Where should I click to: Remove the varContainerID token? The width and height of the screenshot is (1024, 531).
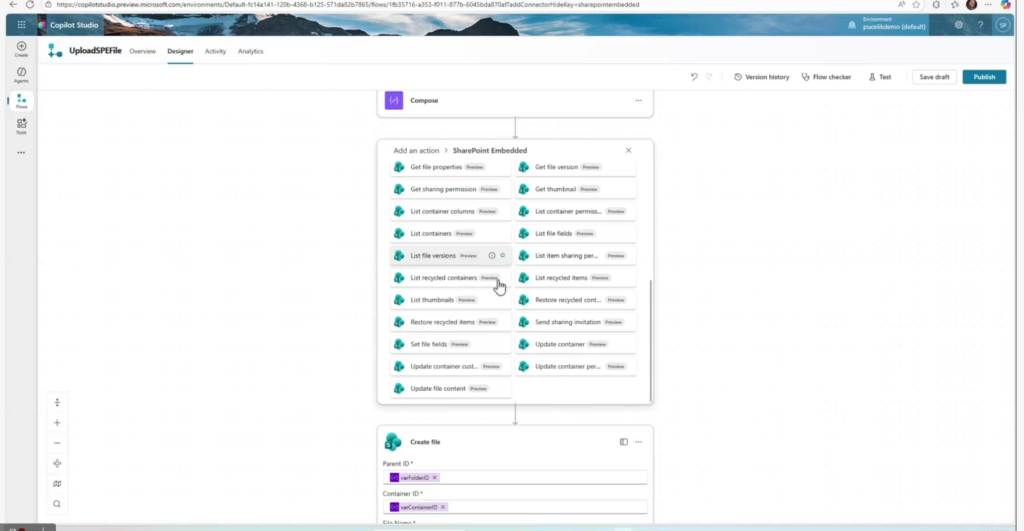pyautogui.click(x=443, y=507)
